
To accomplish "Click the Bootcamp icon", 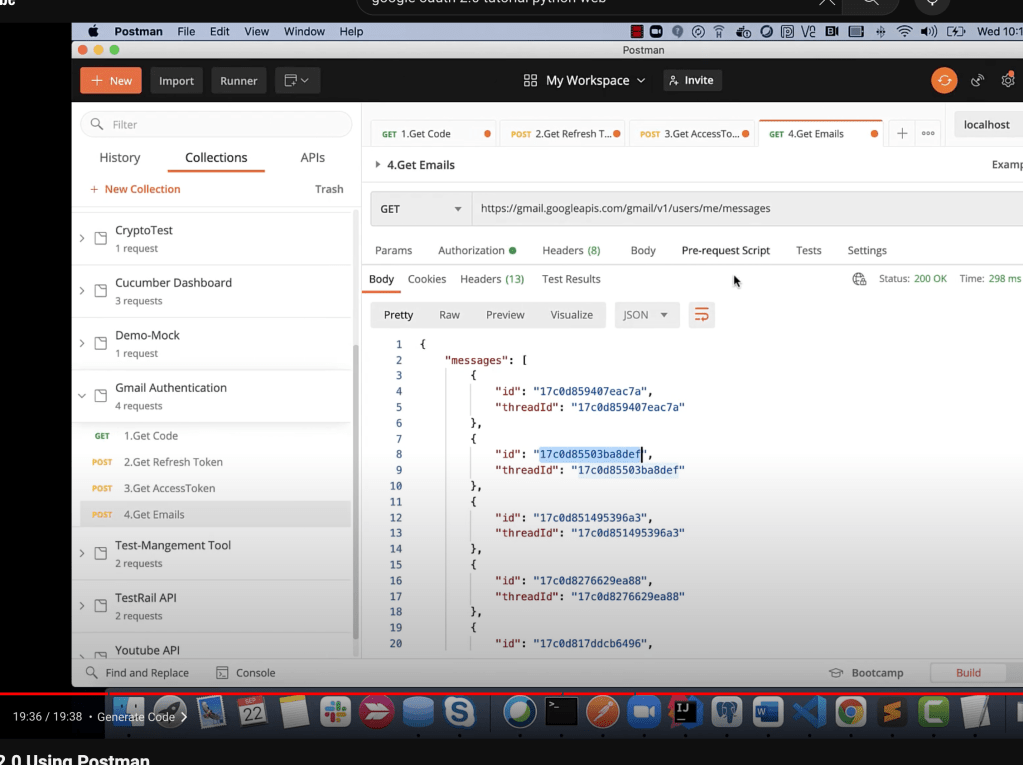I will pyautogui.click(x=836, y=672).
